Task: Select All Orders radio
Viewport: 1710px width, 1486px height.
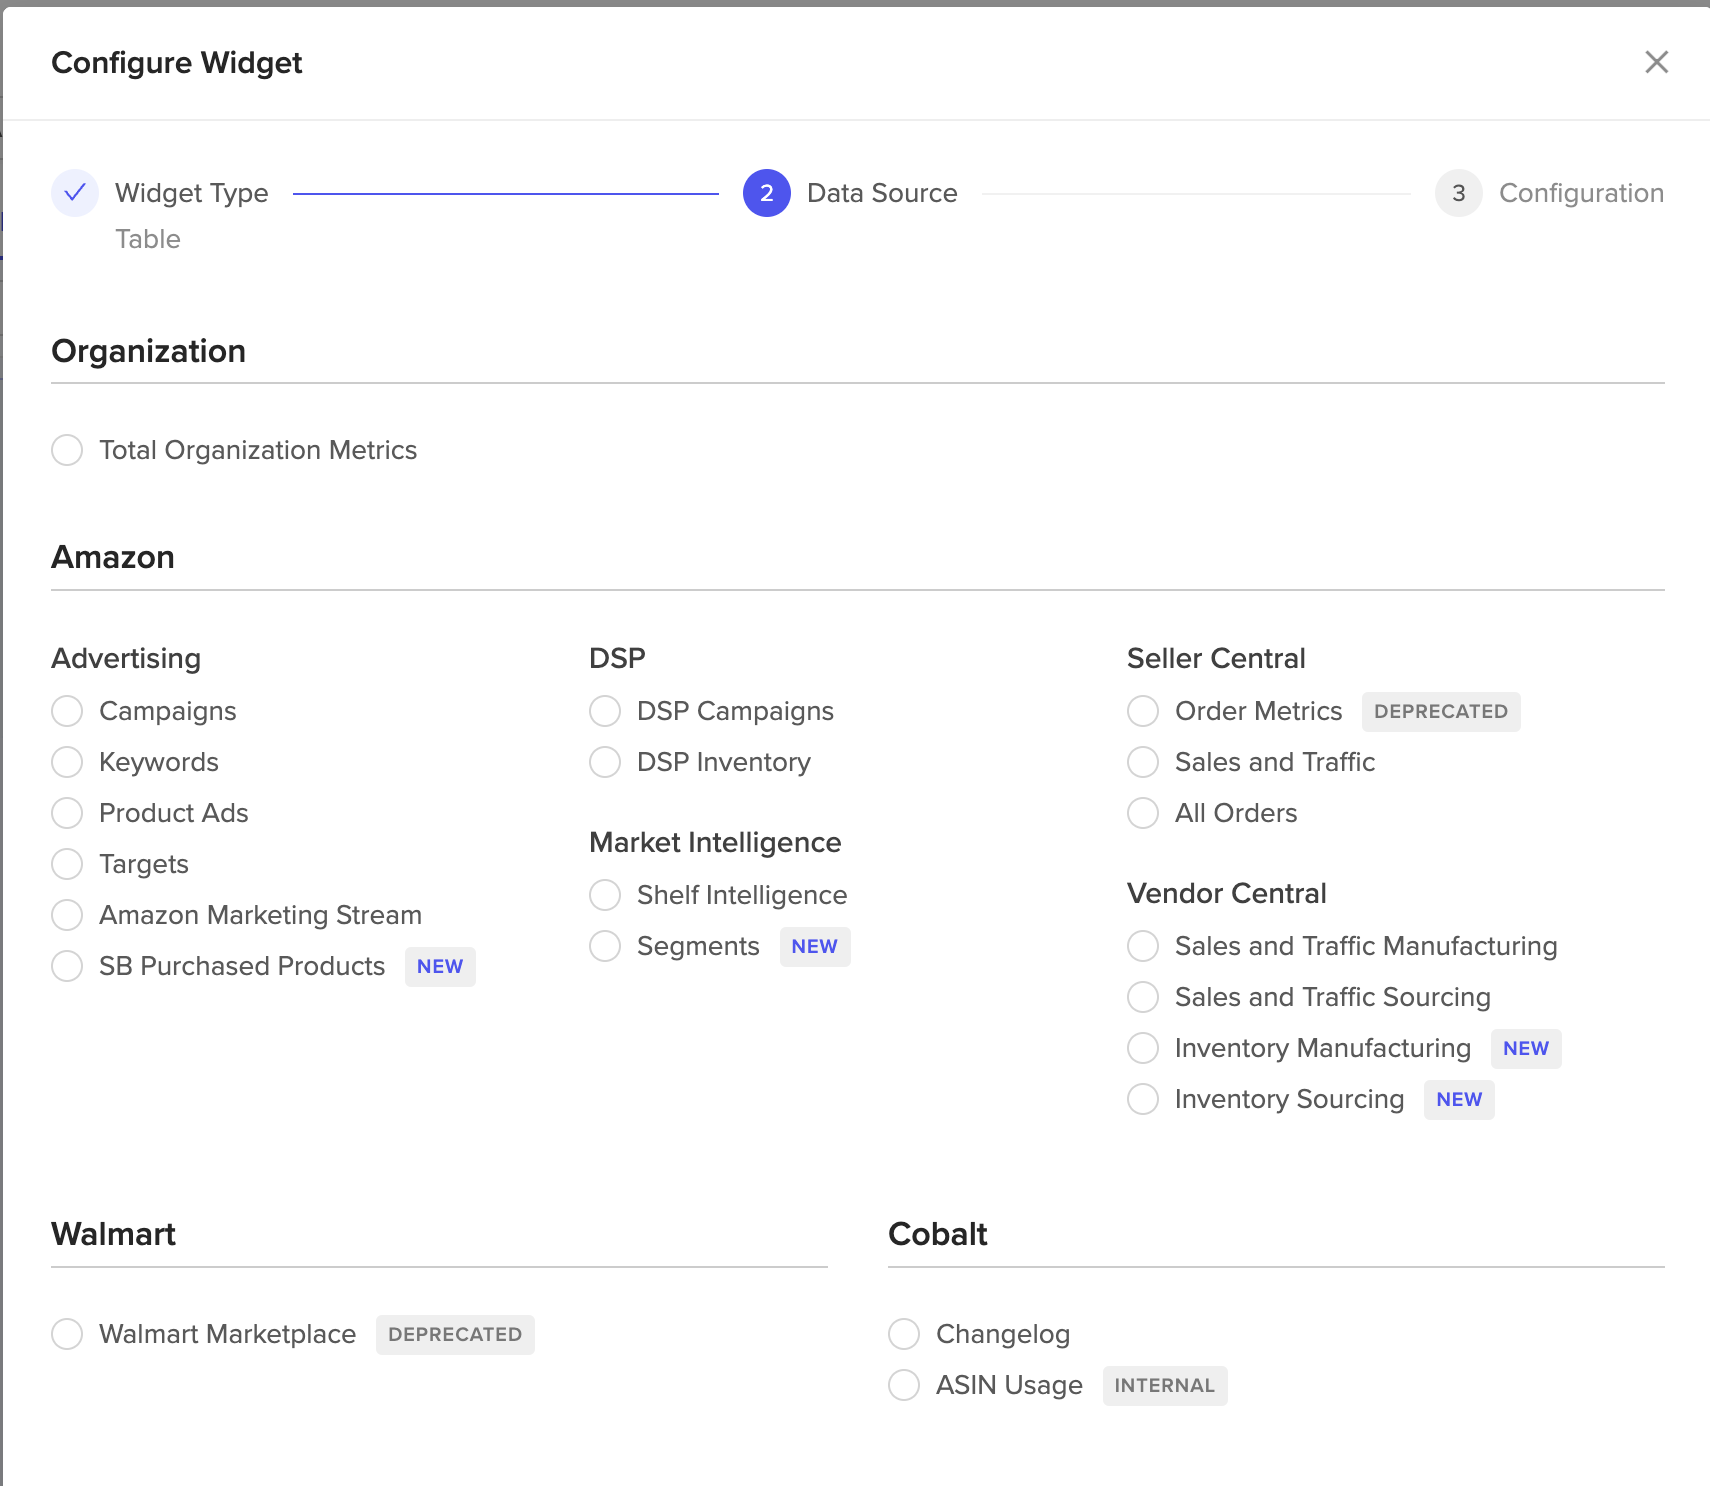Action: [1143, 813]
